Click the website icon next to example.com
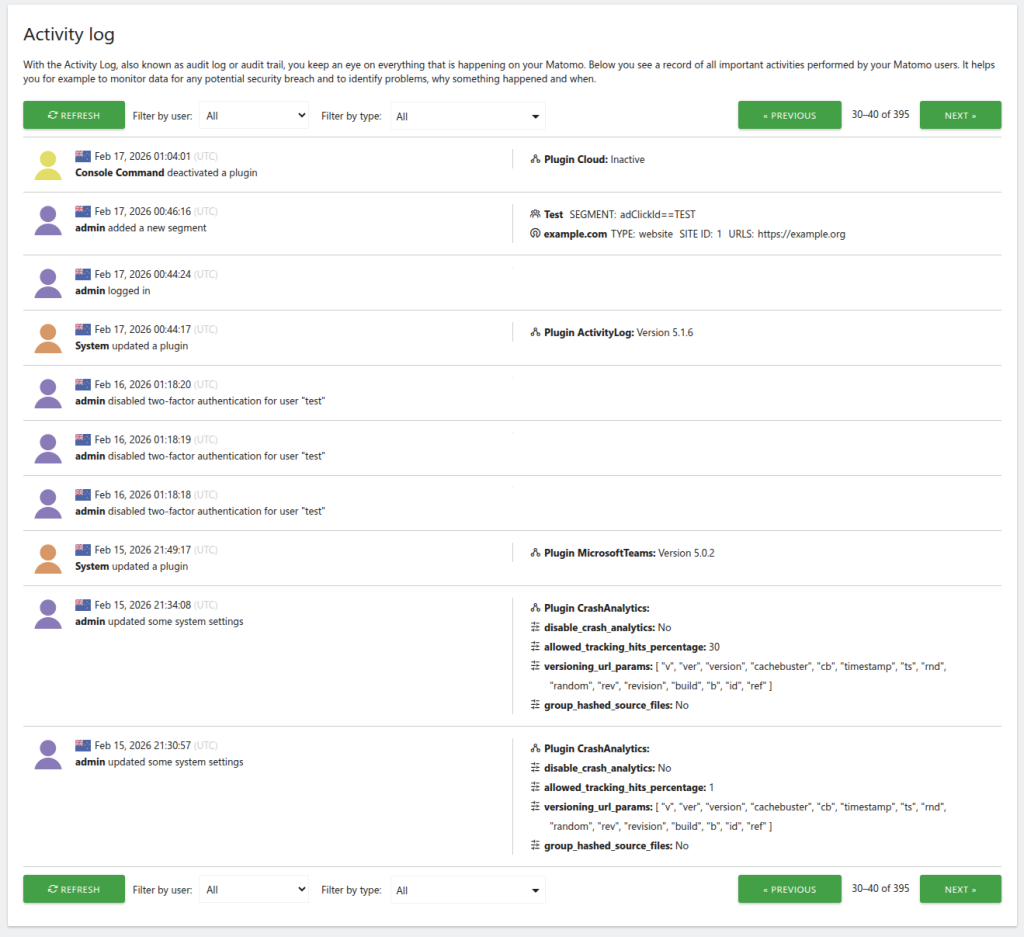The height and width of the screenshot is (937, 1024). coord(535,234)
